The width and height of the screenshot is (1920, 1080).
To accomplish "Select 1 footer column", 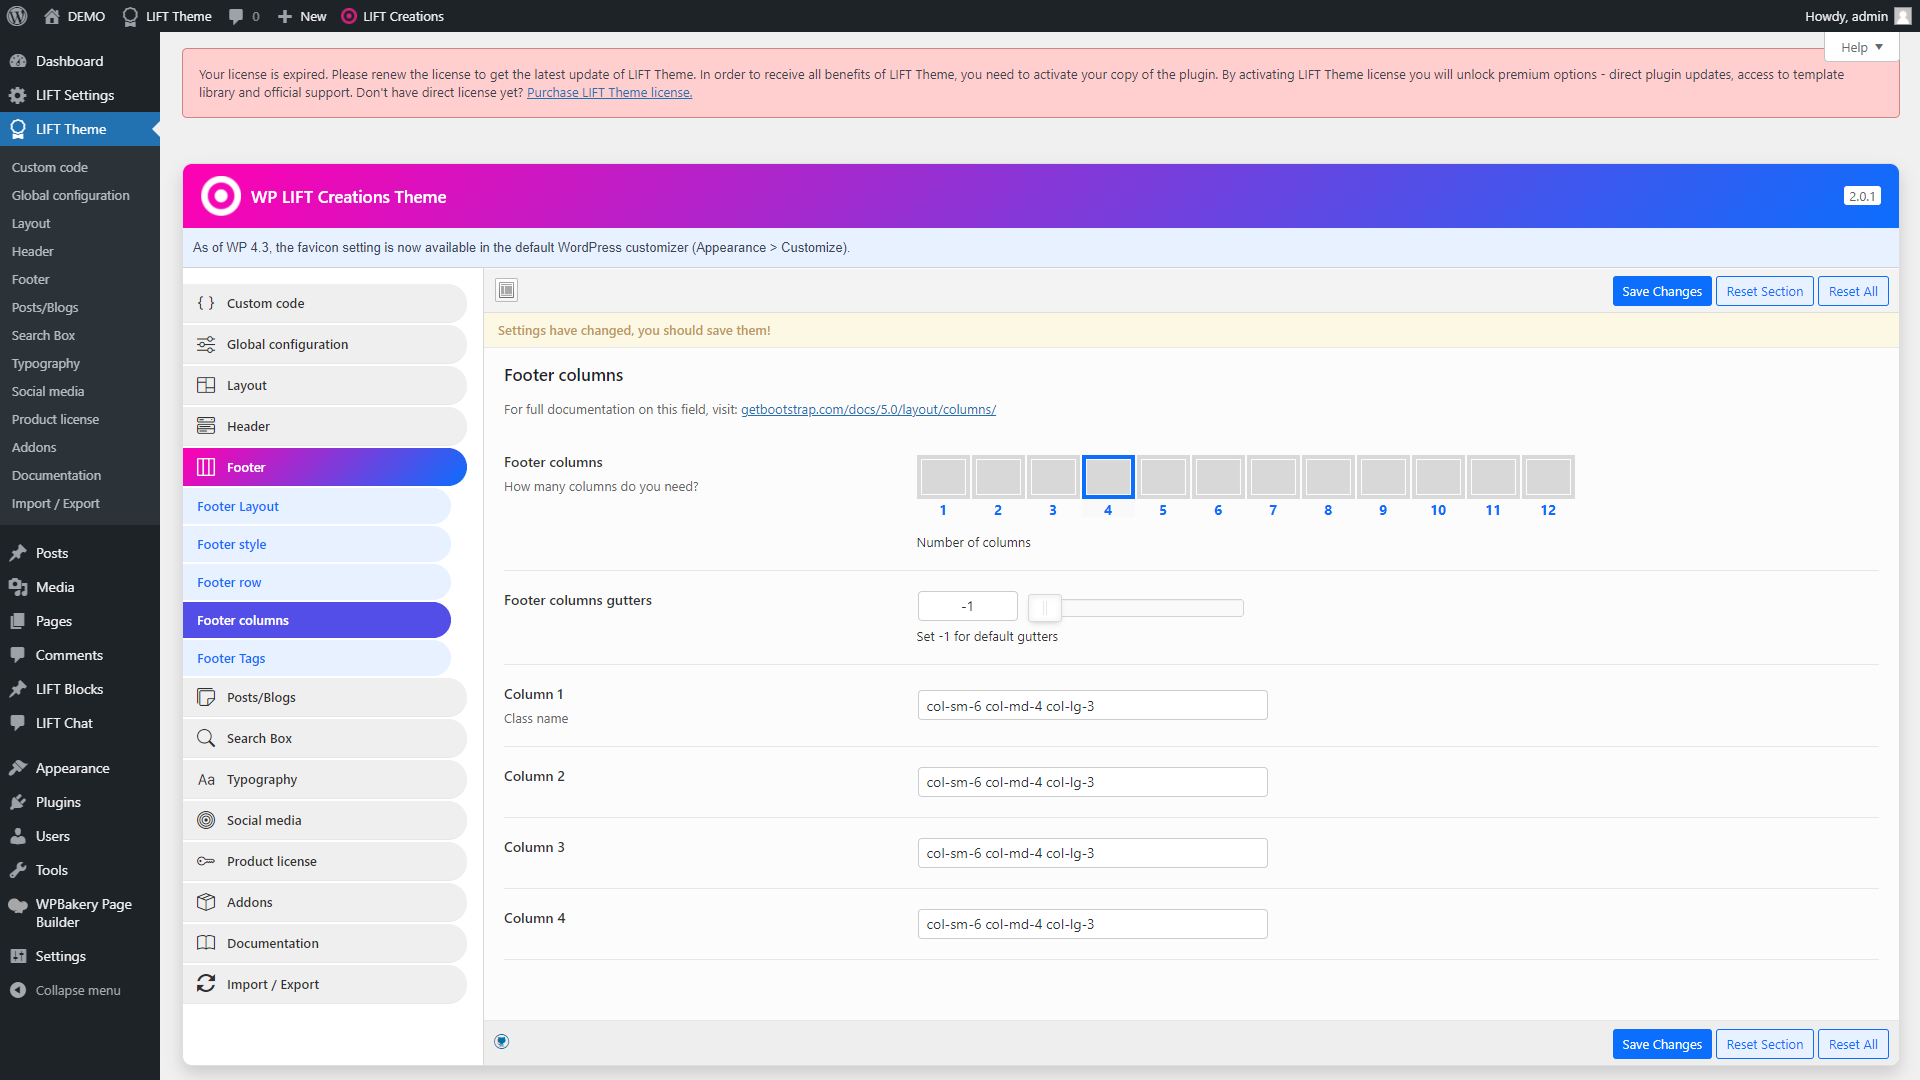I will (x=943, y=477).
